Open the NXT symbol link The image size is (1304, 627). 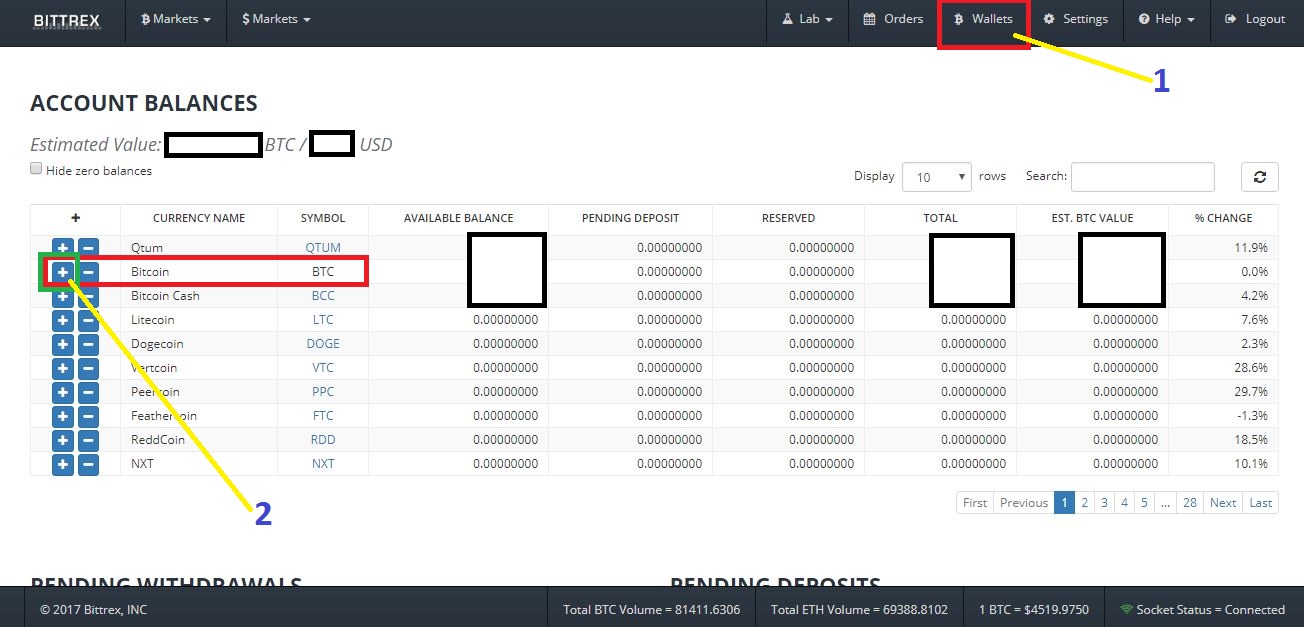coord(323,464)
